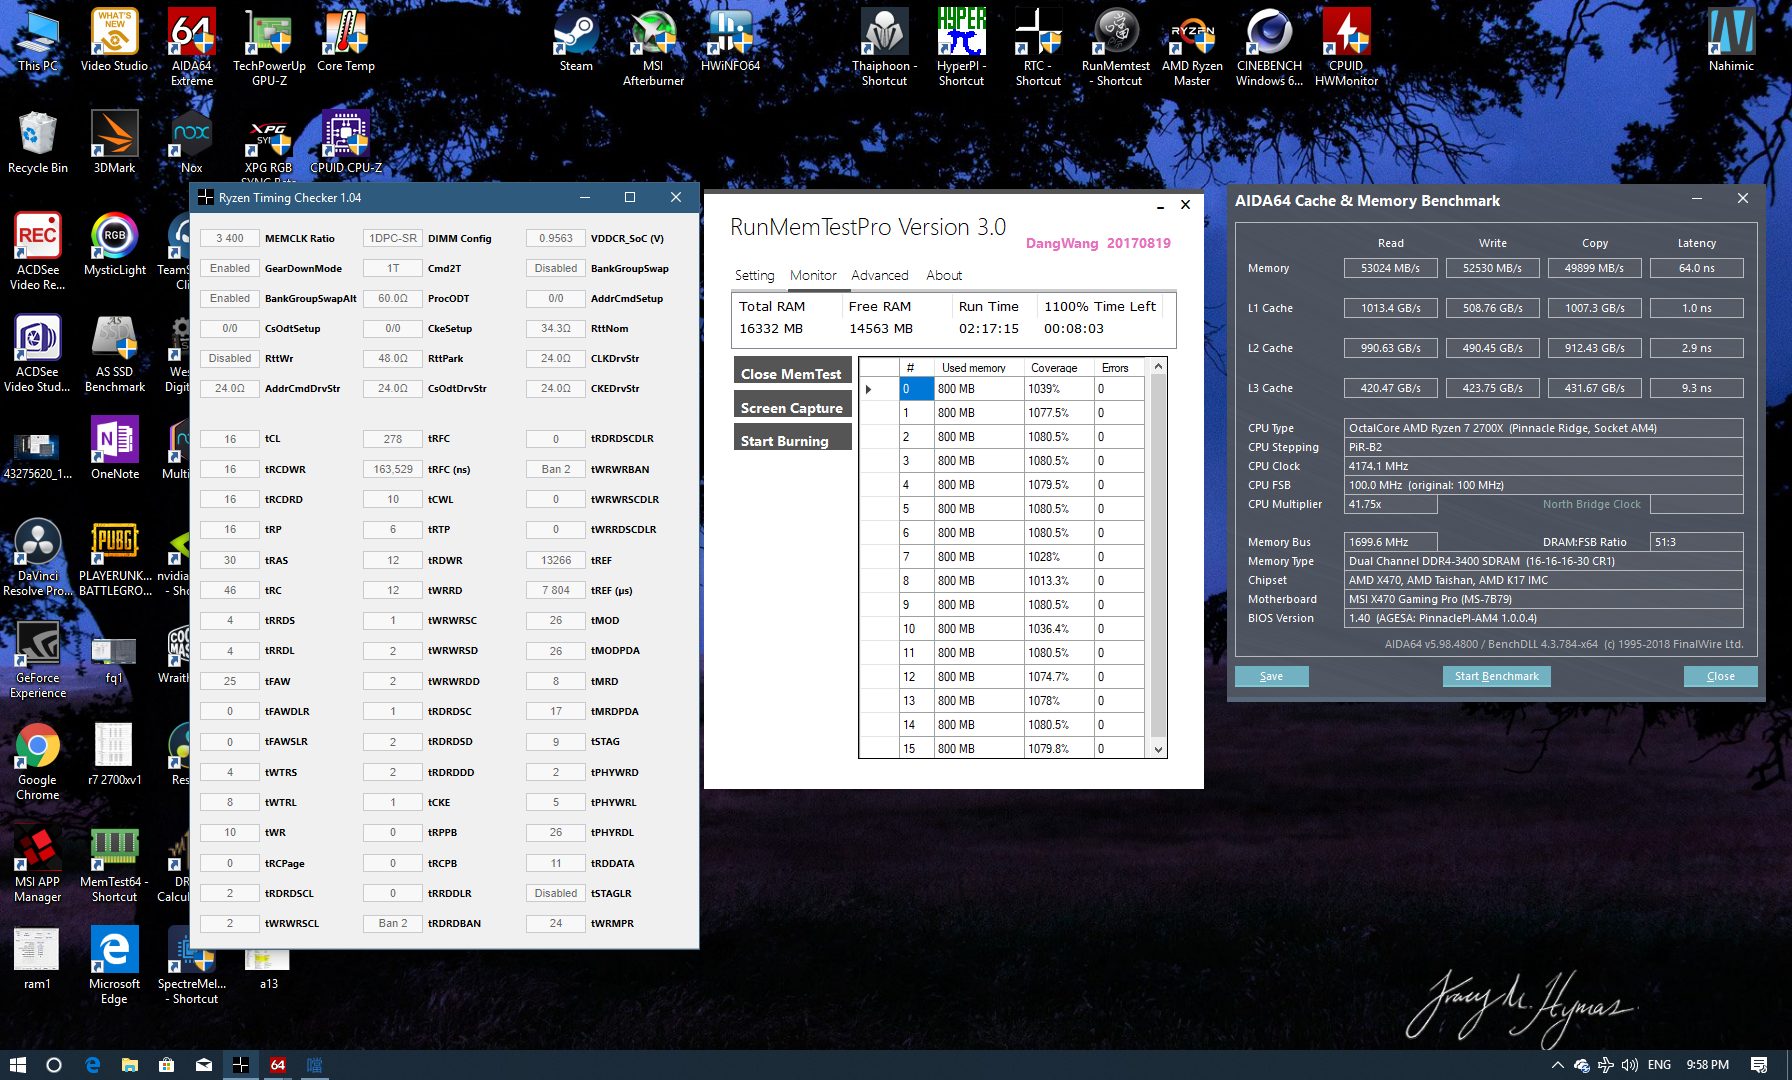Open CPUID CPU-Z desktop icon
1792x1080 pixels.
point(345,142)
